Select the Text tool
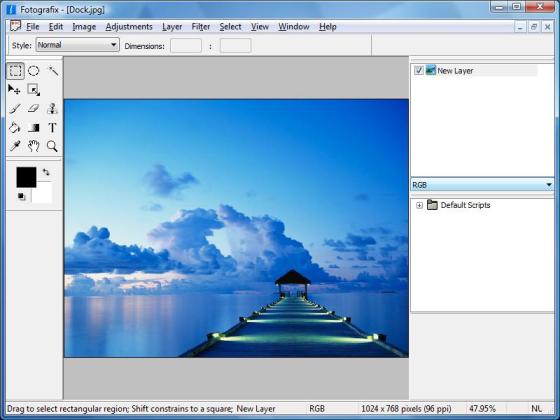Image resolution: width=560 pixels, height=420 pixels. pyautogui.click(x=52, y=128)
